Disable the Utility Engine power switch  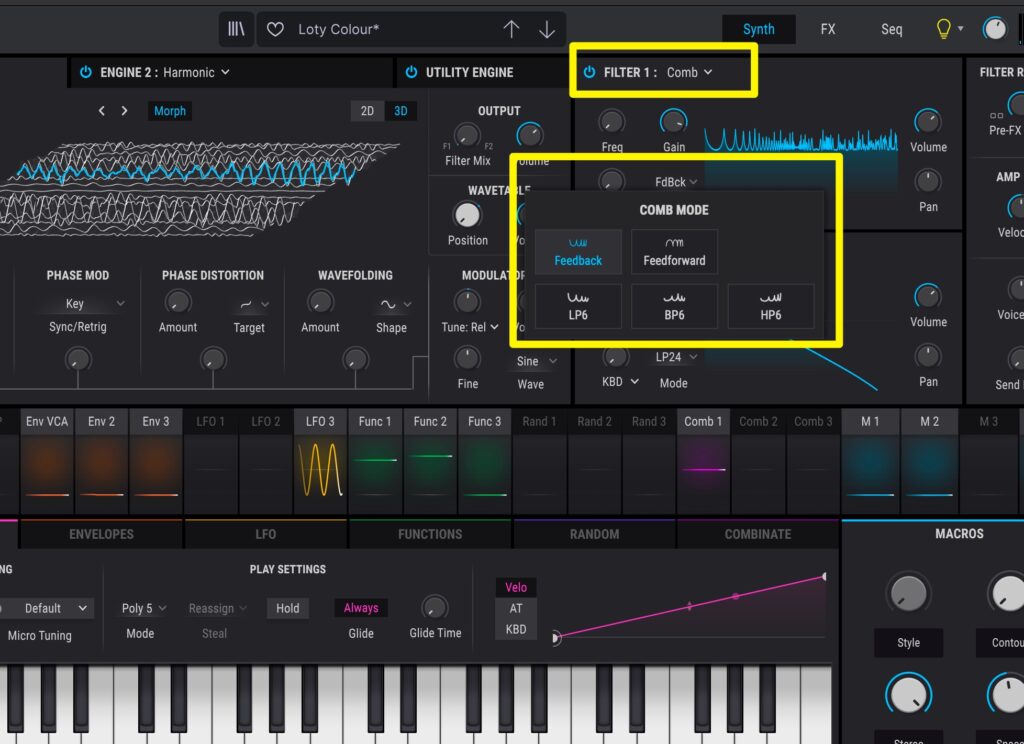(411, 72)
